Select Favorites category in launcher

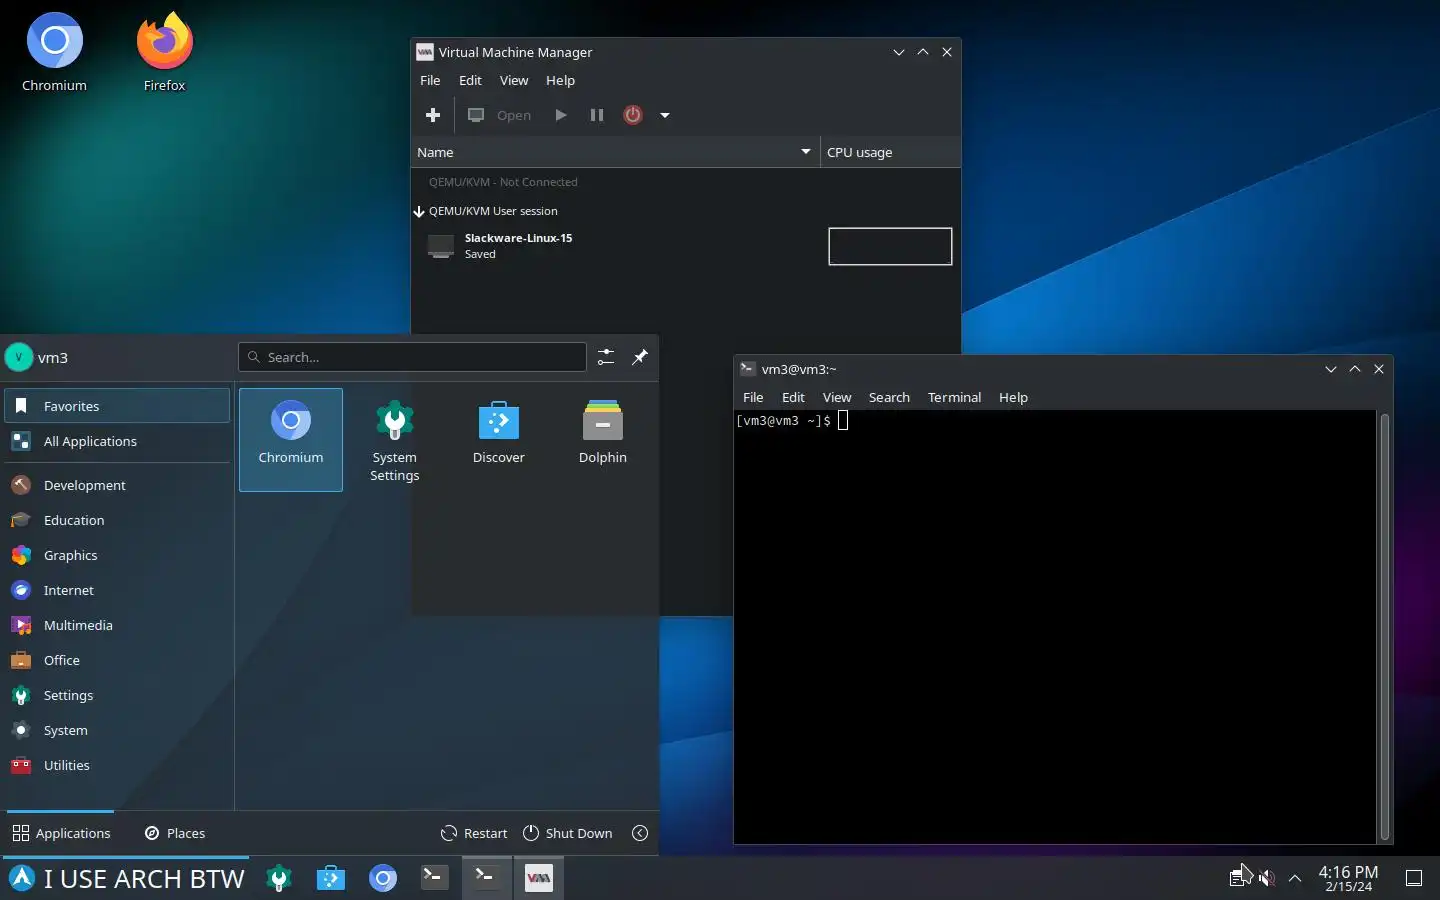(117, 406)
